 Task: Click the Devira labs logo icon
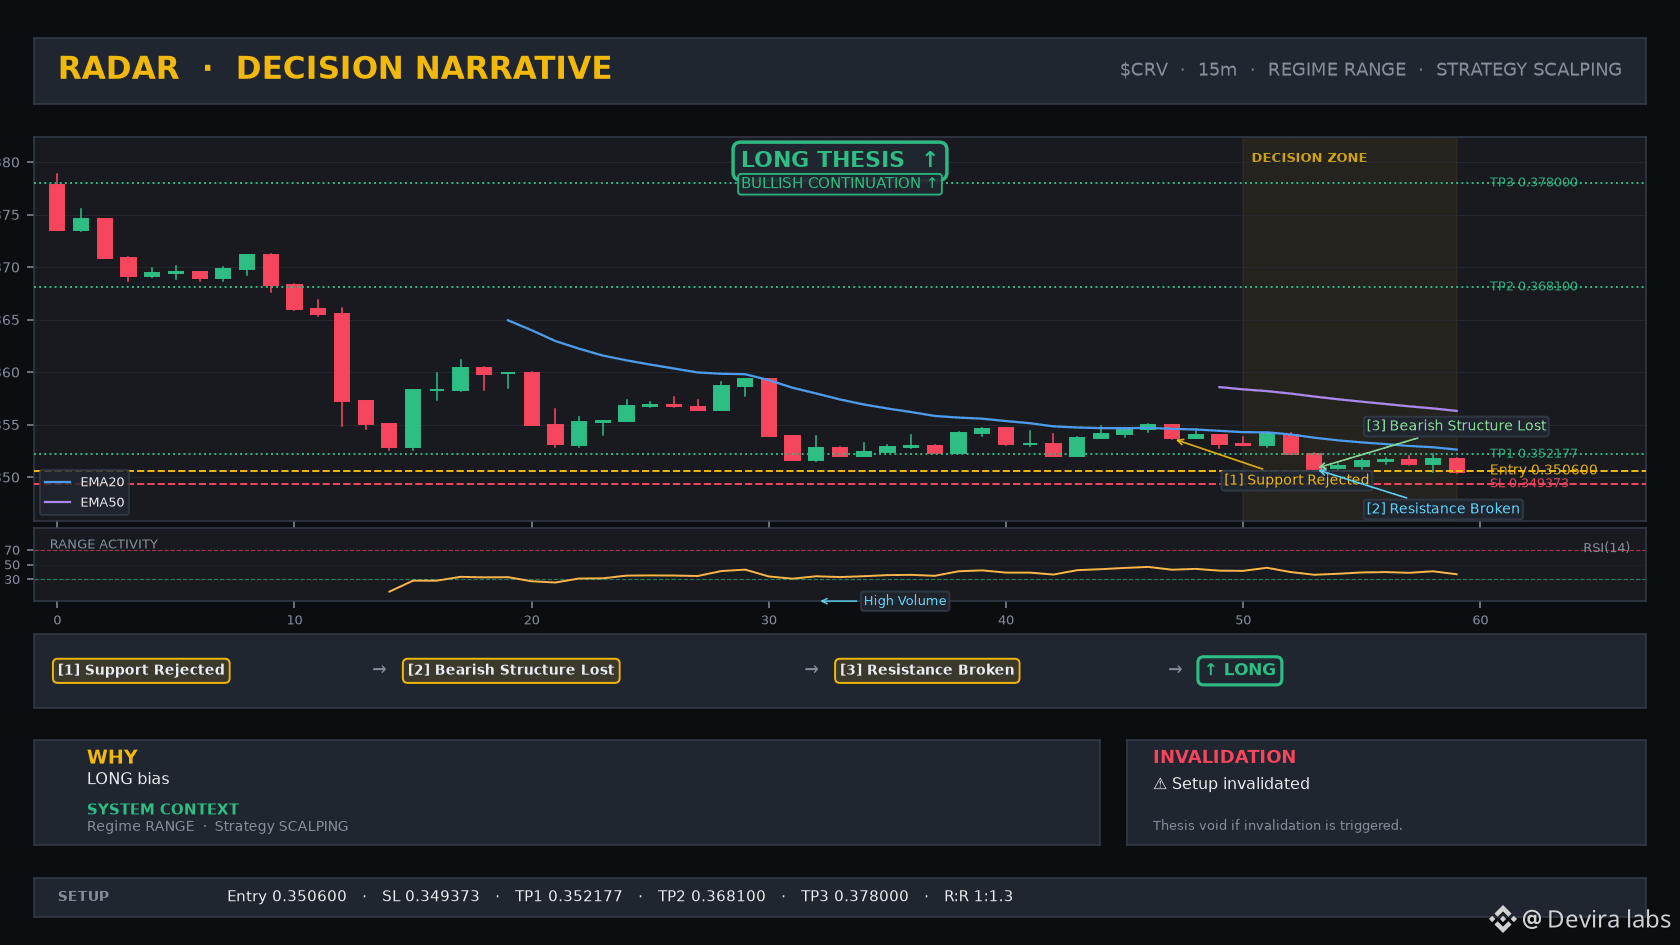tap(1502, 919)
